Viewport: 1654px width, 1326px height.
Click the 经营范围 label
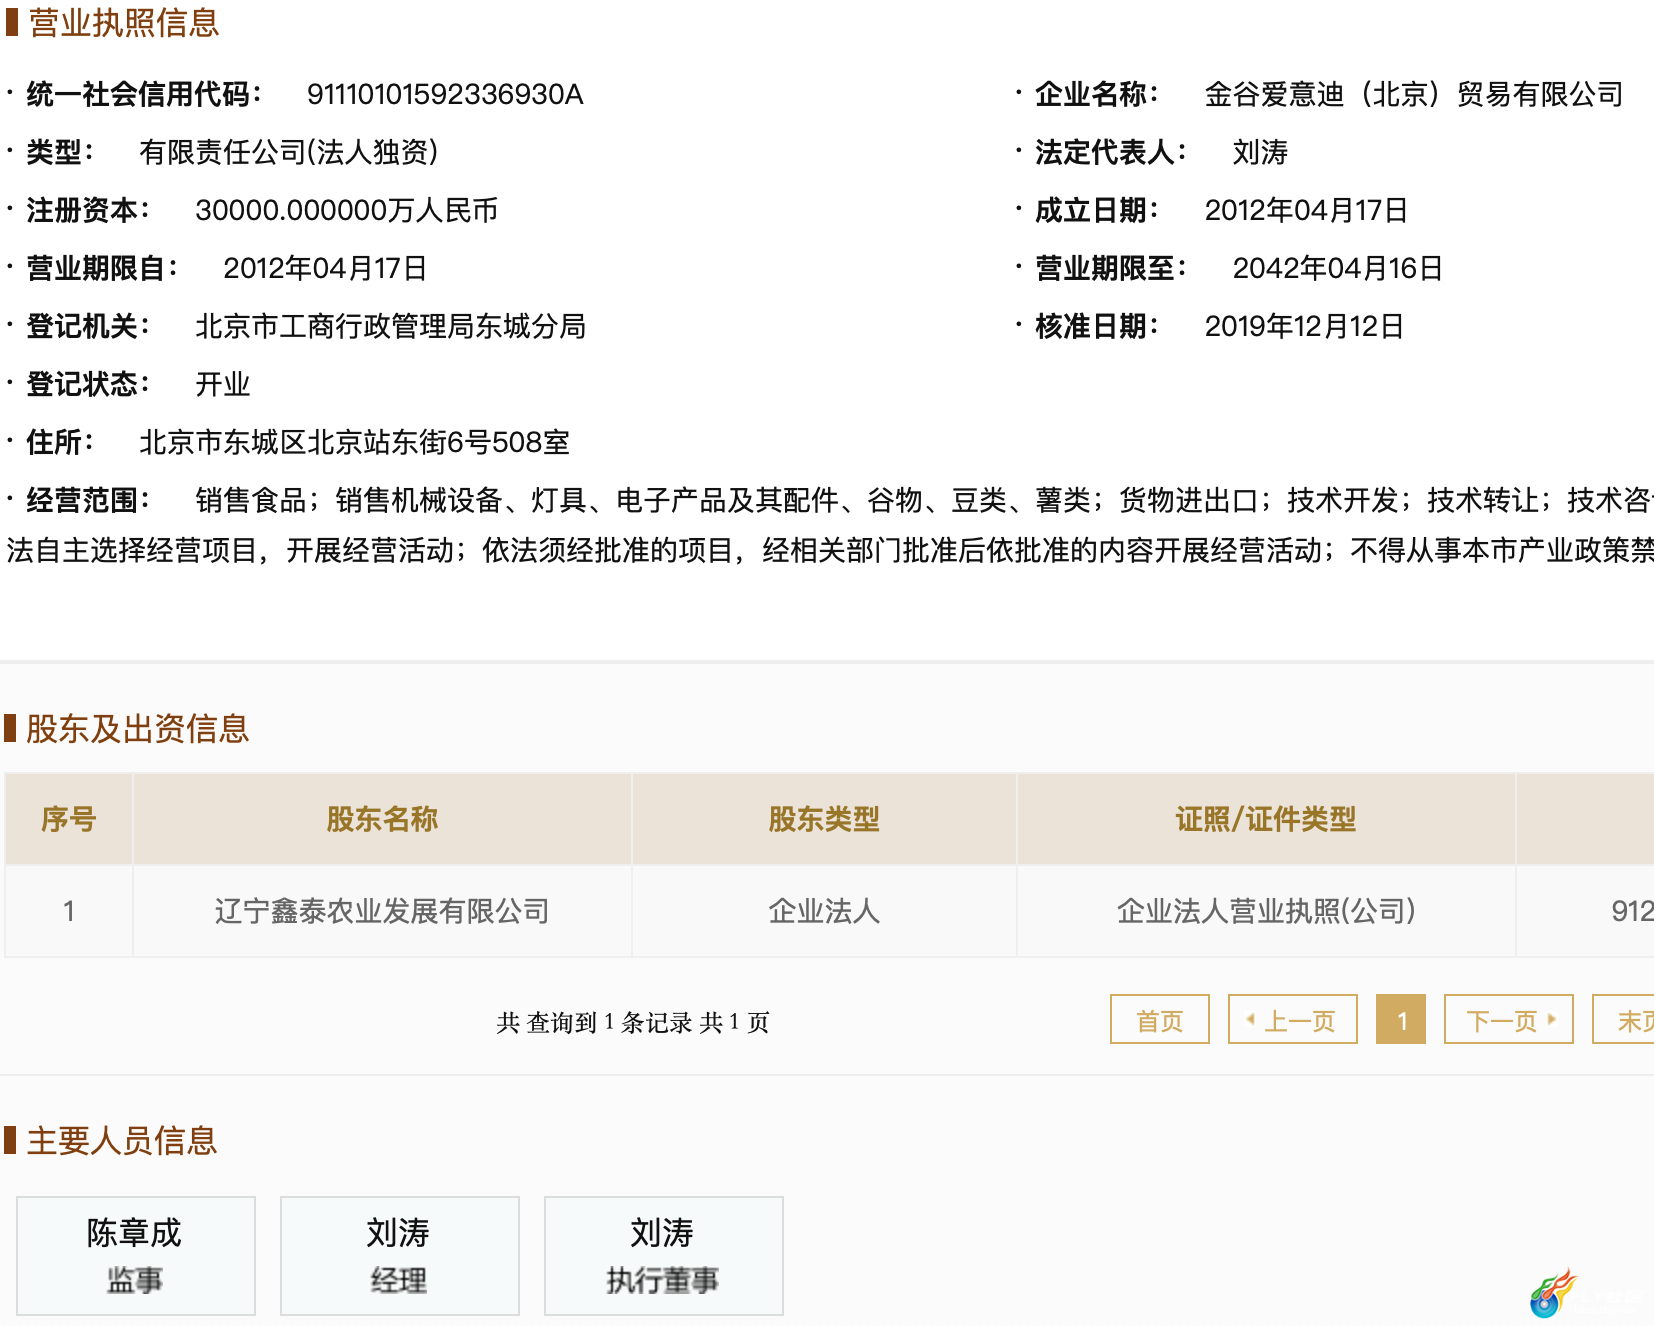(x=88, y=500)
